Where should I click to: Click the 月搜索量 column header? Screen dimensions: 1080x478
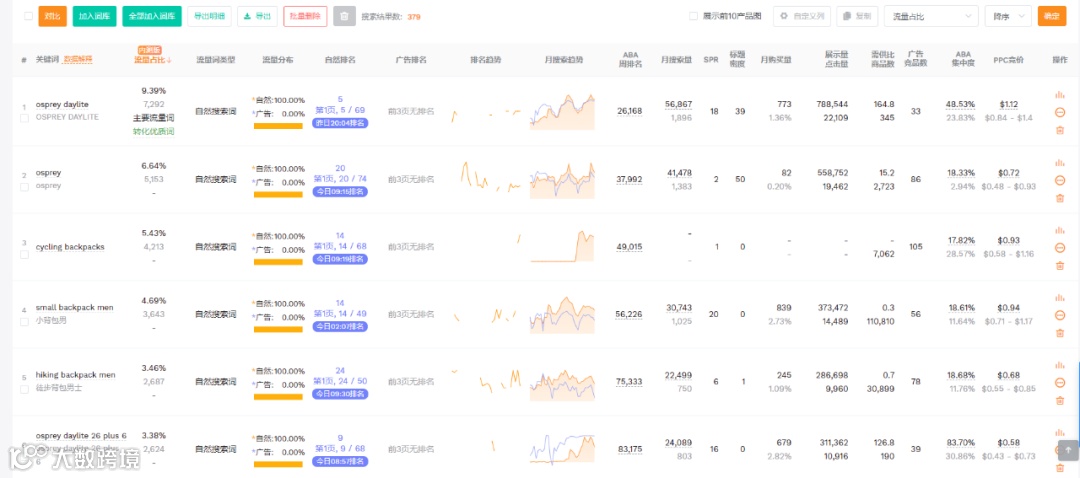click(676, 60)
